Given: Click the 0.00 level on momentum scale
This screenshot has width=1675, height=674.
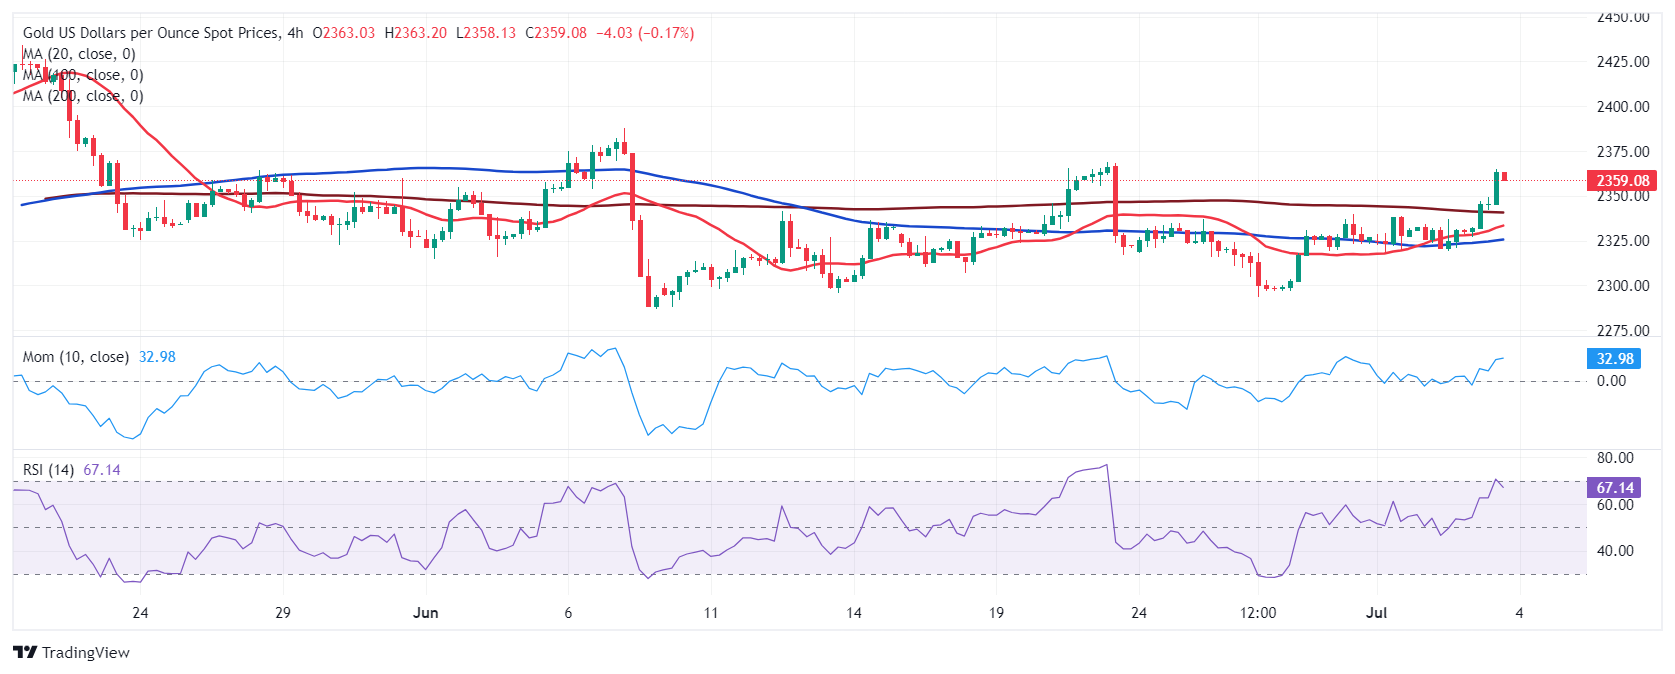Looking at the screenshot, I should click(1611, 381).
